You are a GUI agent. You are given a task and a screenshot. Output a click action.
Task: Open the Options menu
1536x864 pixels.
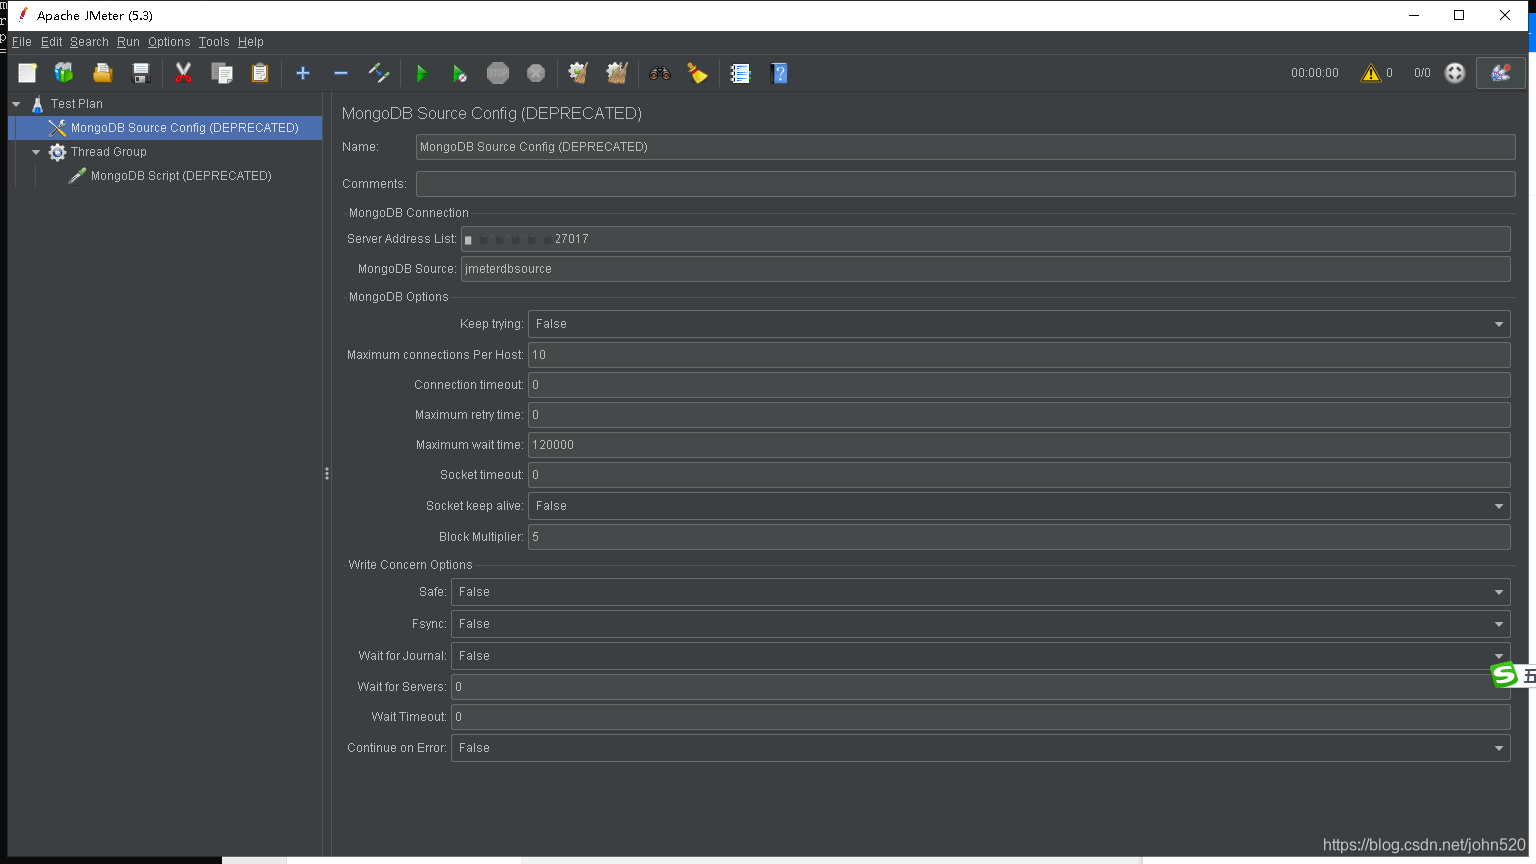tap(169, 42)
